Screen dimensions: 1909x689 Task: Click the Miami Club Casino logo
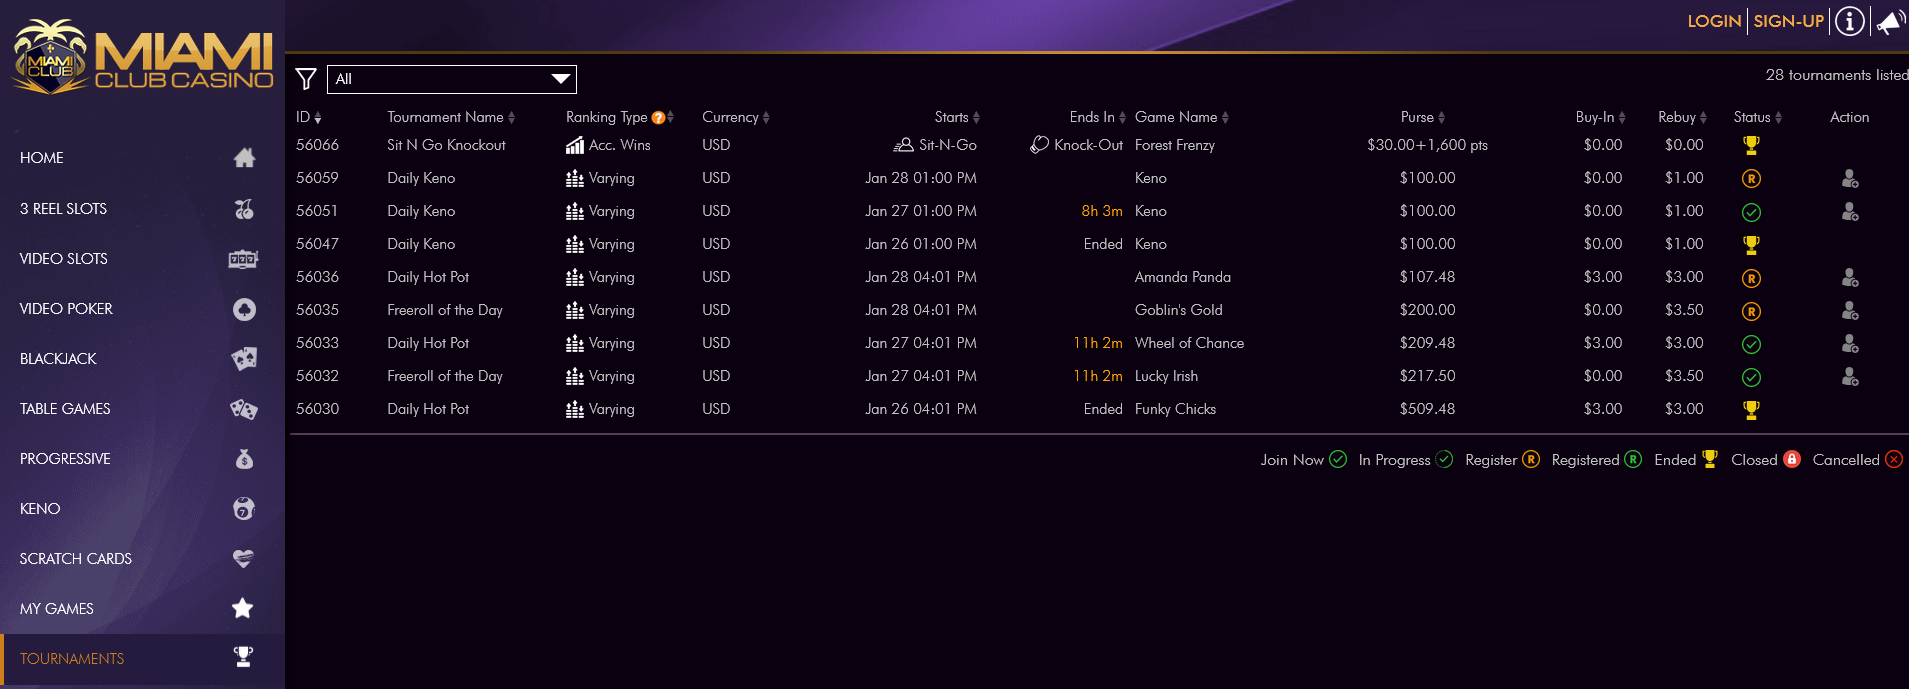point(142,57)
